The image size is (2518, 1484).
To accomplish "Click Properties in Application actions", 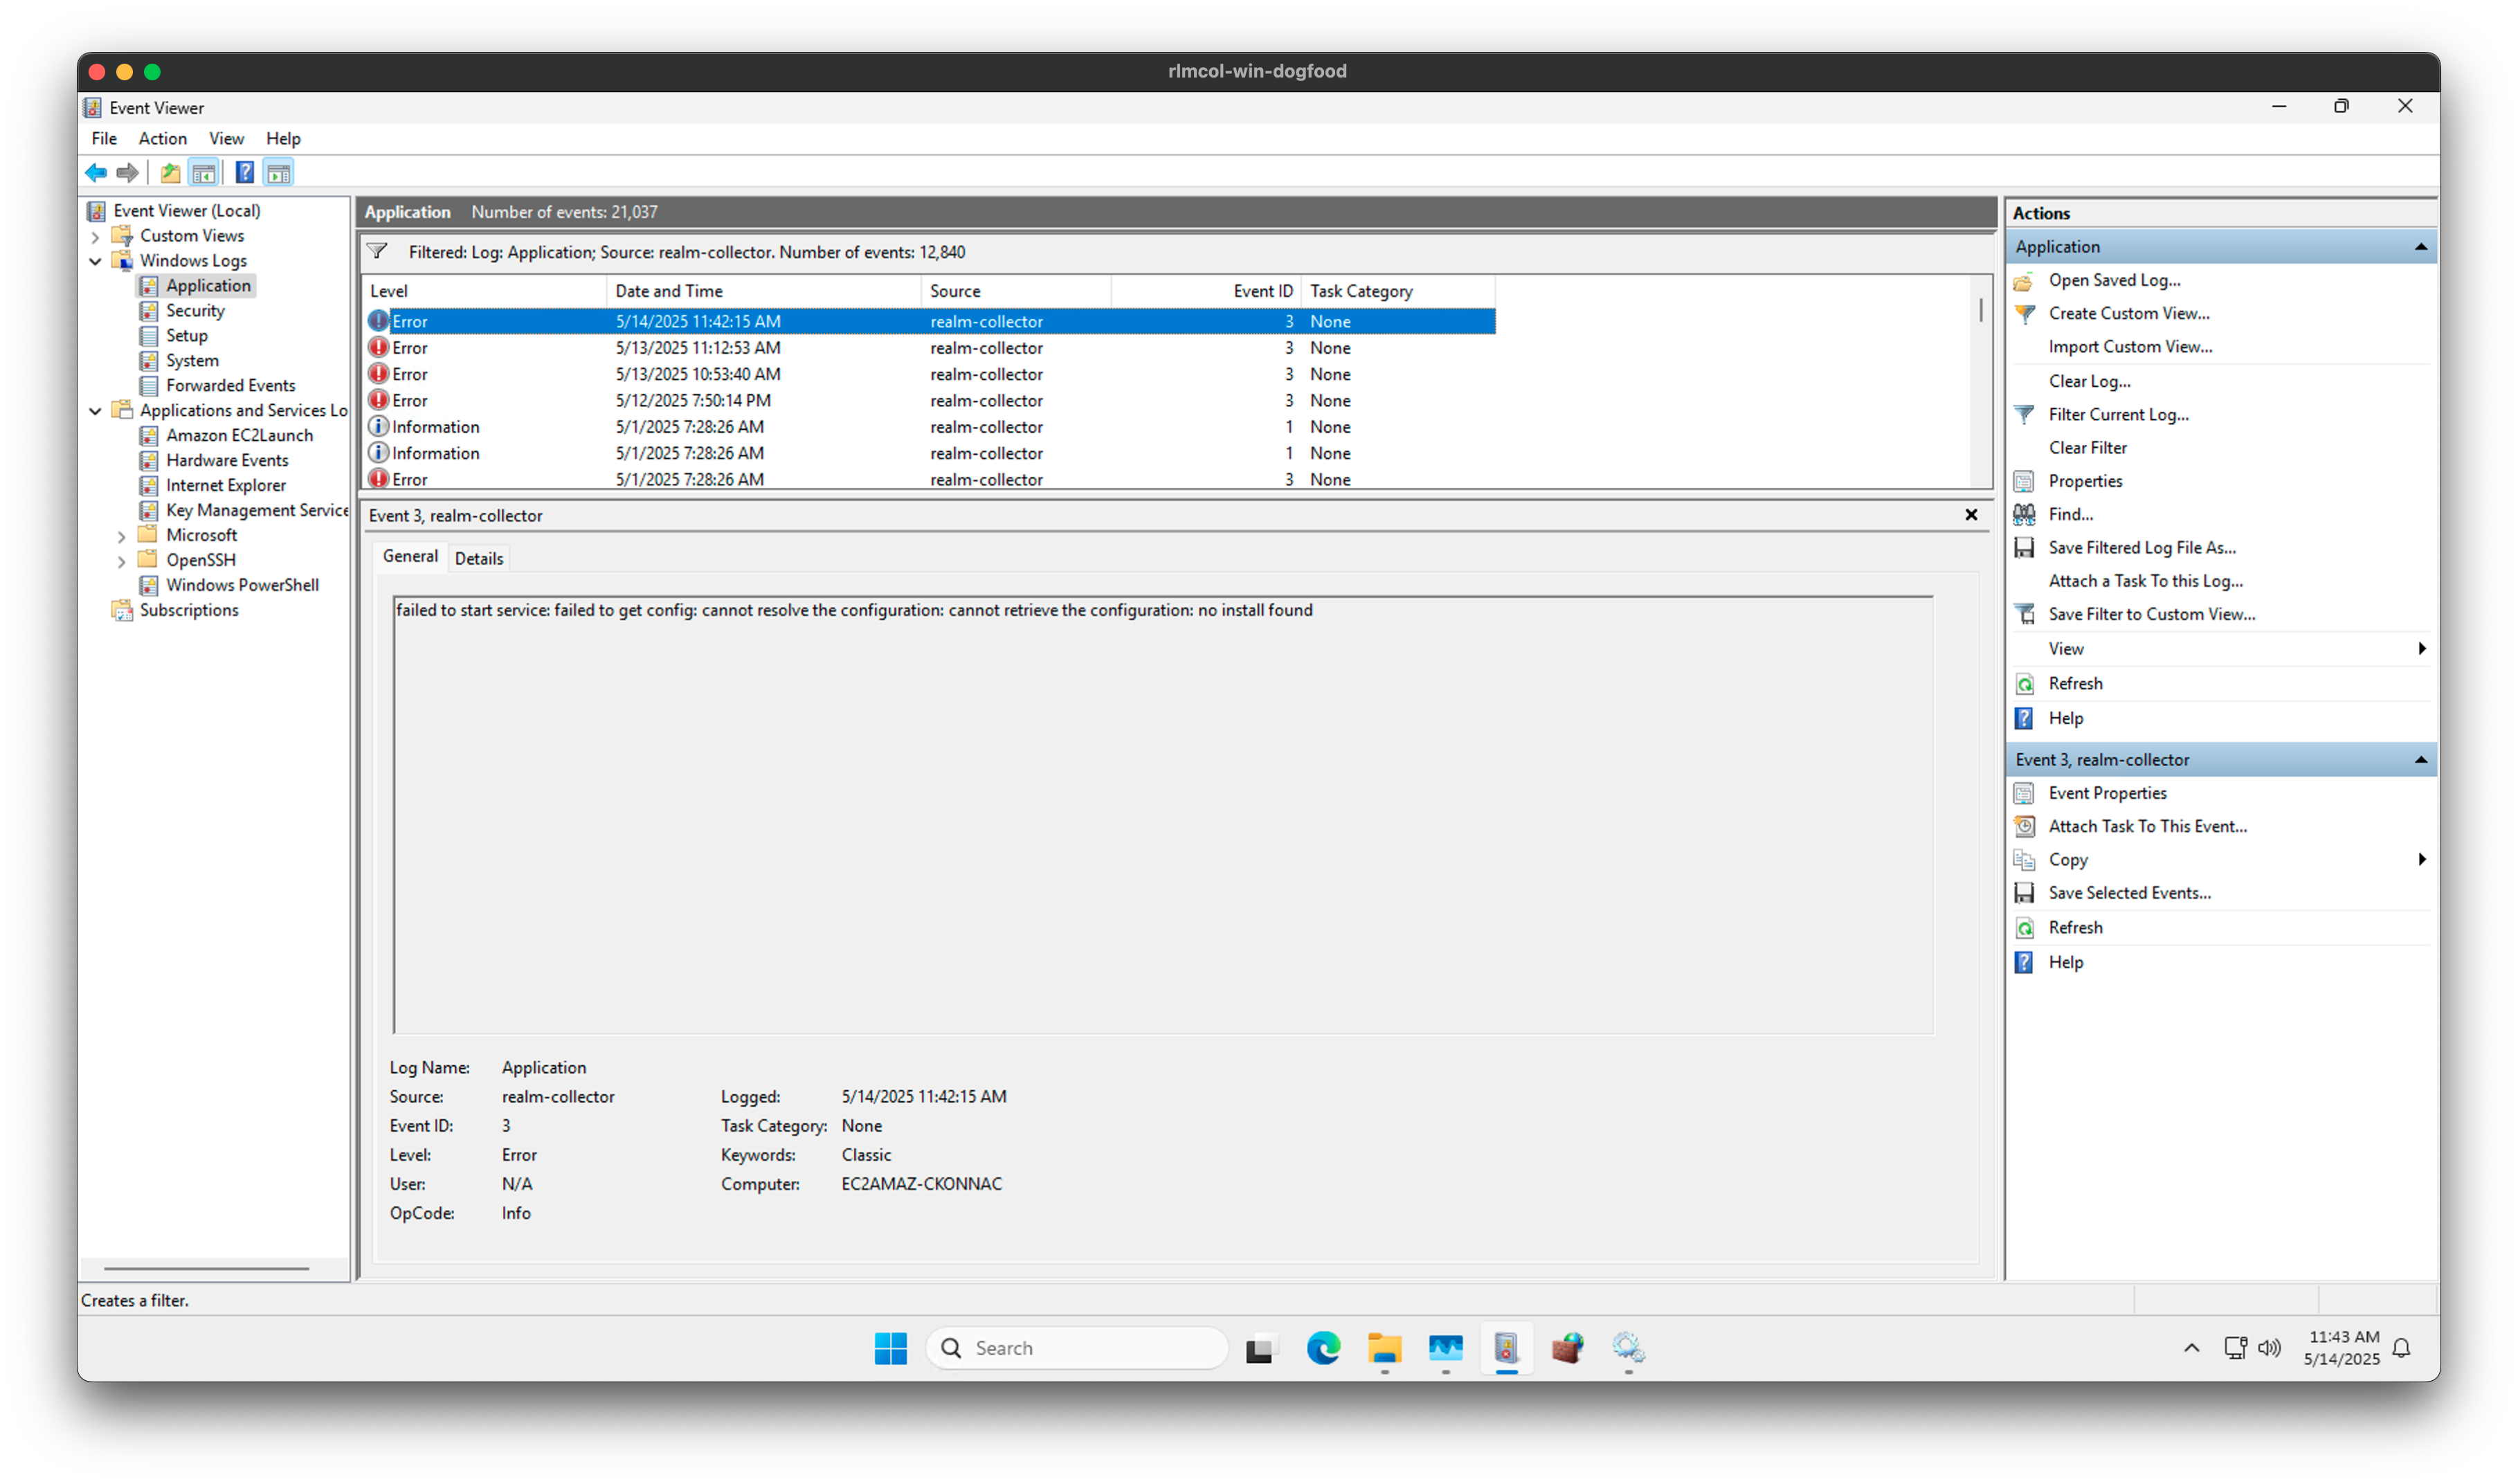I will pos(2085,481).
